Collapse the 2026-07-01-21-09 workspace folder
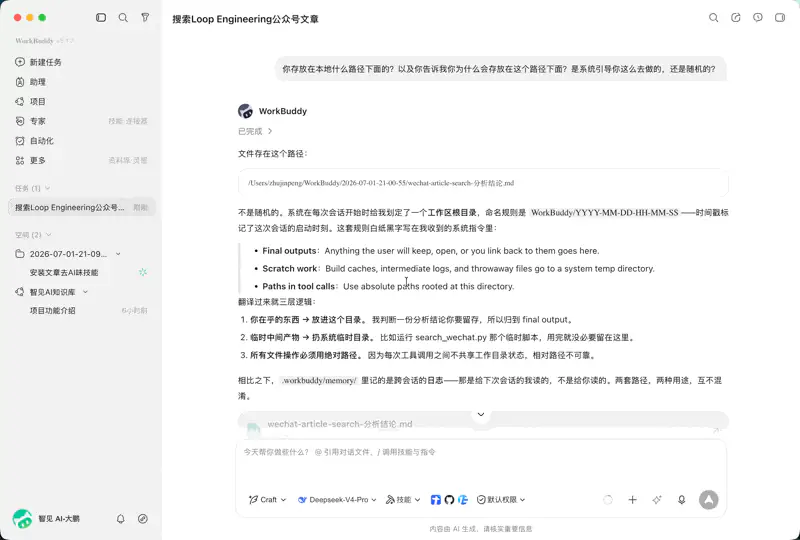 [118, 254]
